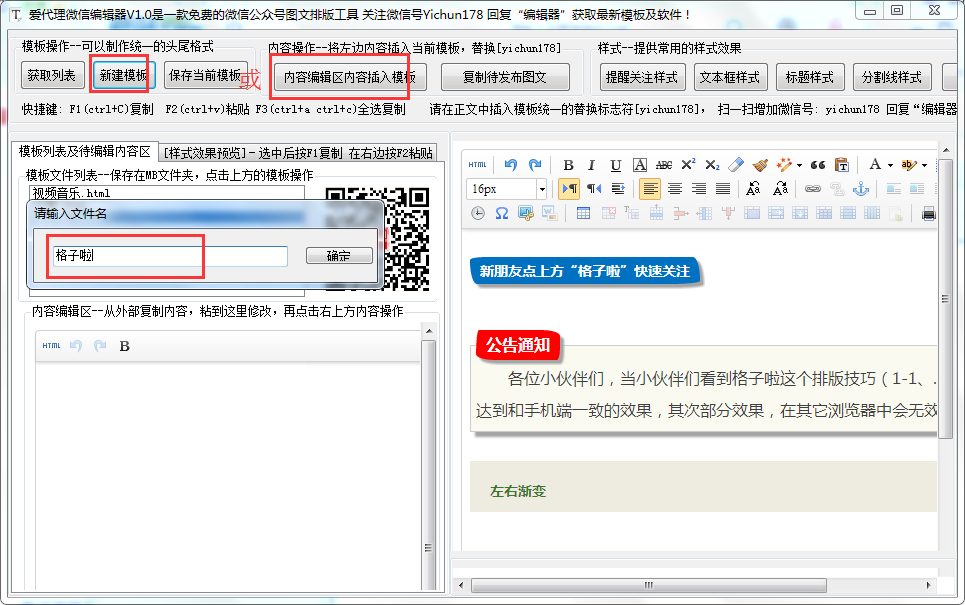Apply the character border icon
Screen dimensions: 965x605
[640, 165]
